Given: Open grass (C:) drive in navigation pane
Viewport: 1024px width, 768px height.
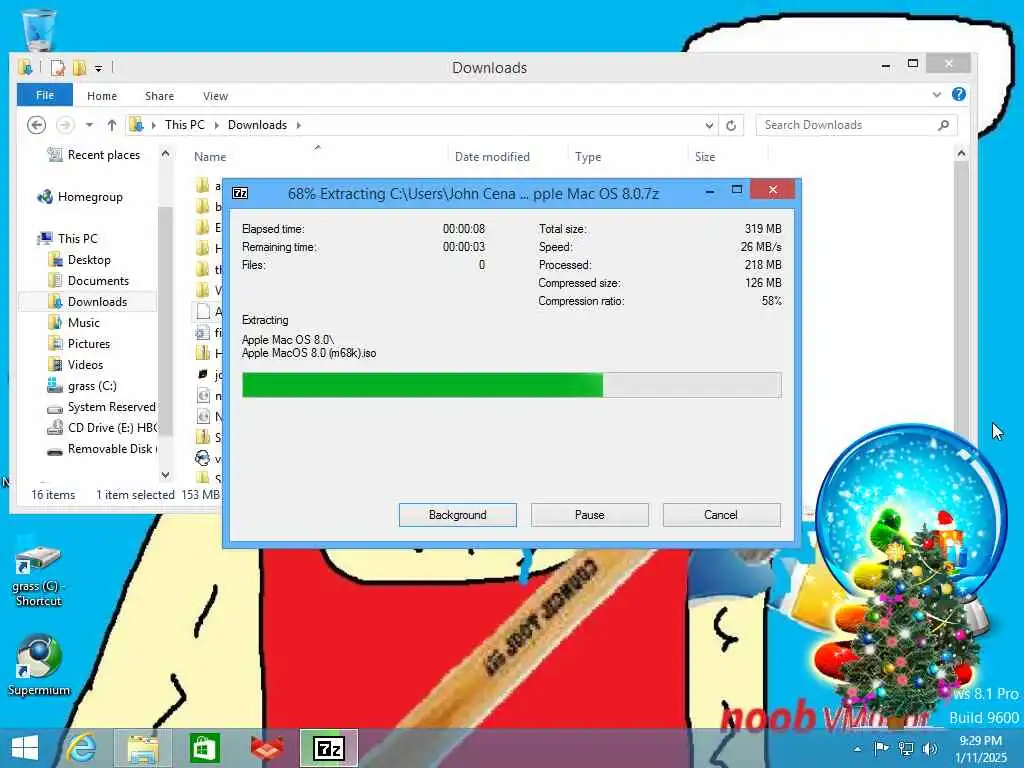Looking at the screenshot, I should (x=82, y=385).
